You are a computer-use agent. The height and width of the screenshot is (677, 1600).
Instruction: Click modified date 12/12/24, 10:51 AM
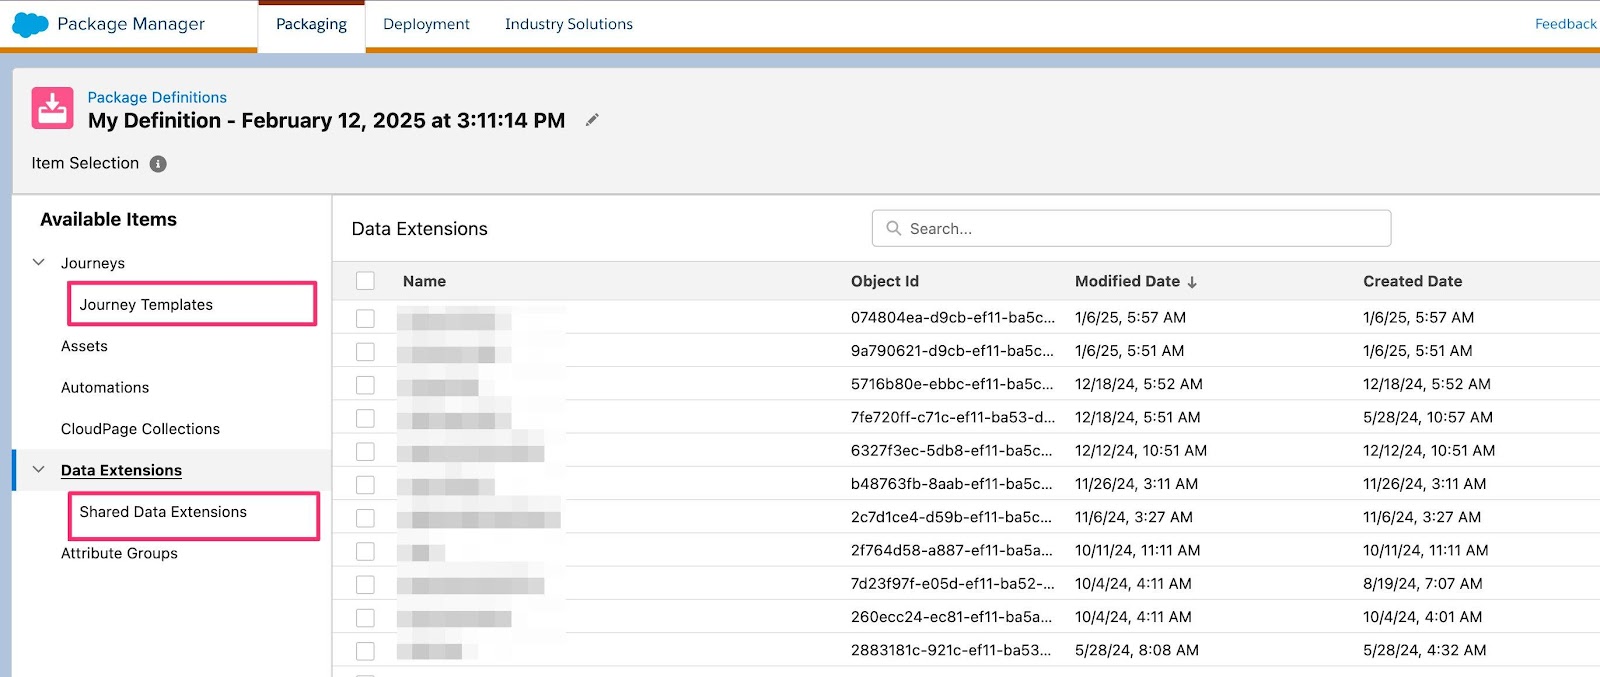(x=1141, y=451)
